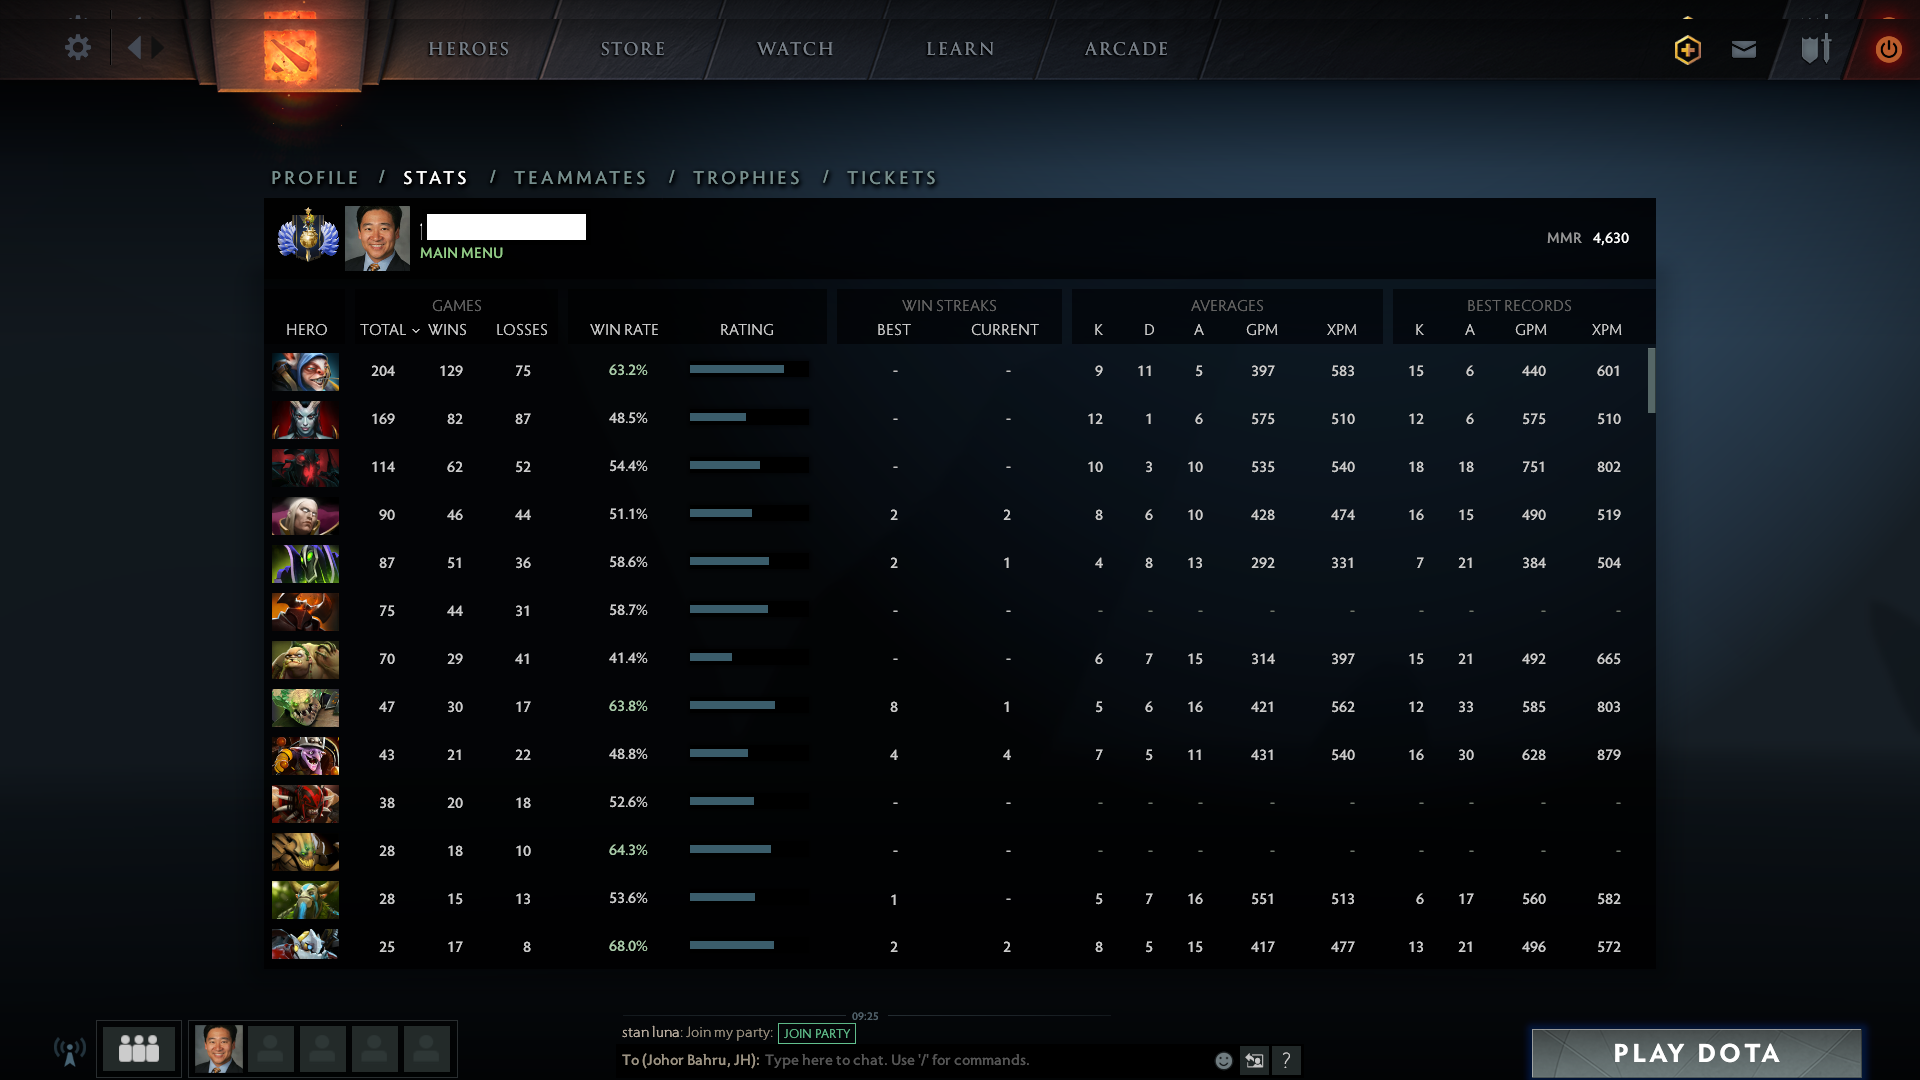Click the player rank medal badge
Screen dimensions: 1920x1080
[x=308, y=237]
